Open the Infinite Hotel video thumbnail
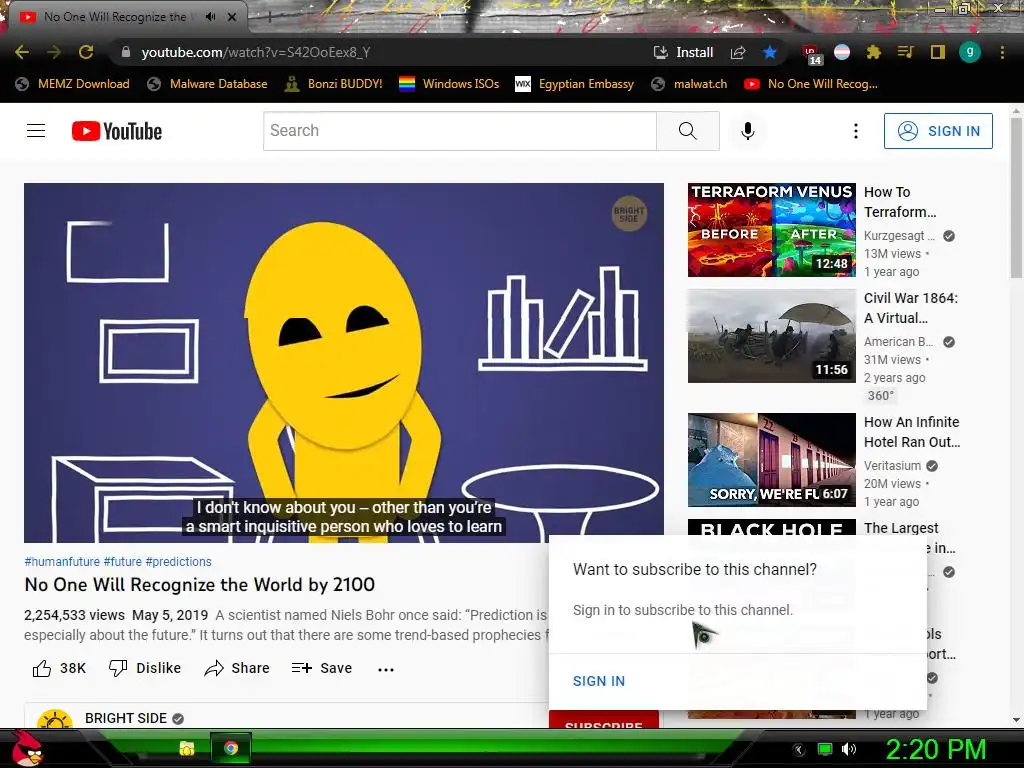This screenshot has width=1024, height=768. (x=771, y=460)
